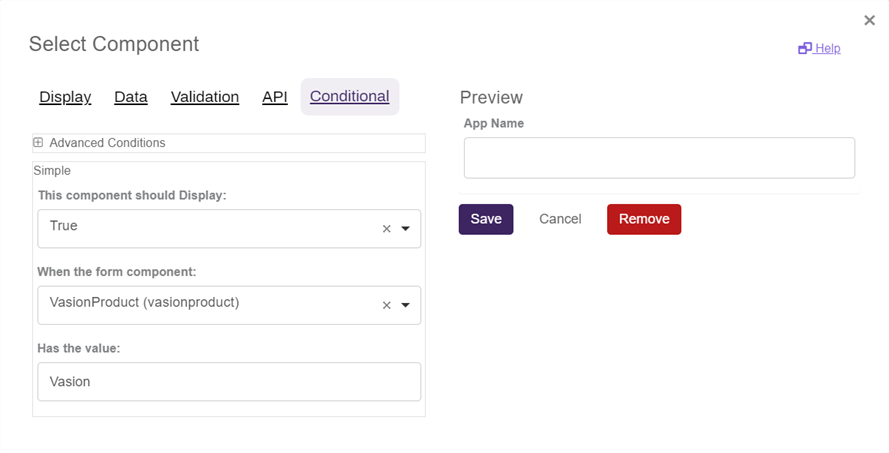Switch to the Display tab
Viewport: 889px width, 453px height.
point(65,97)
